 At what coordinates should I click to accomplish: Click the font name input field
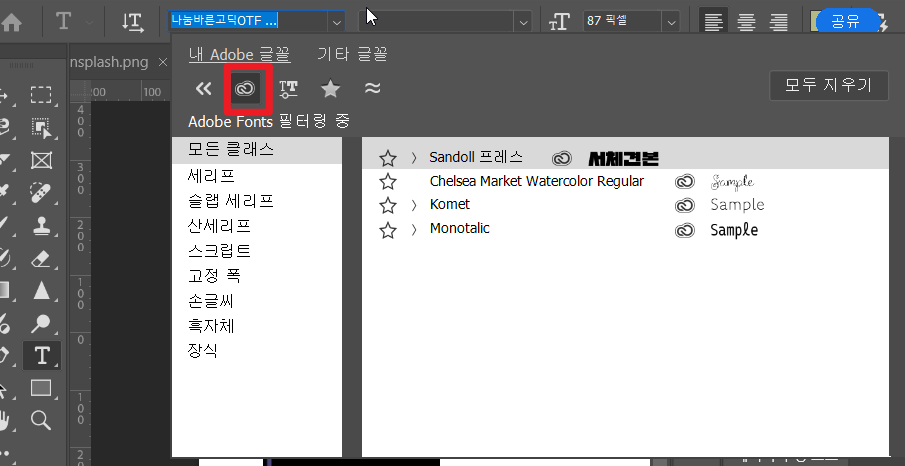tap(244, 21)
